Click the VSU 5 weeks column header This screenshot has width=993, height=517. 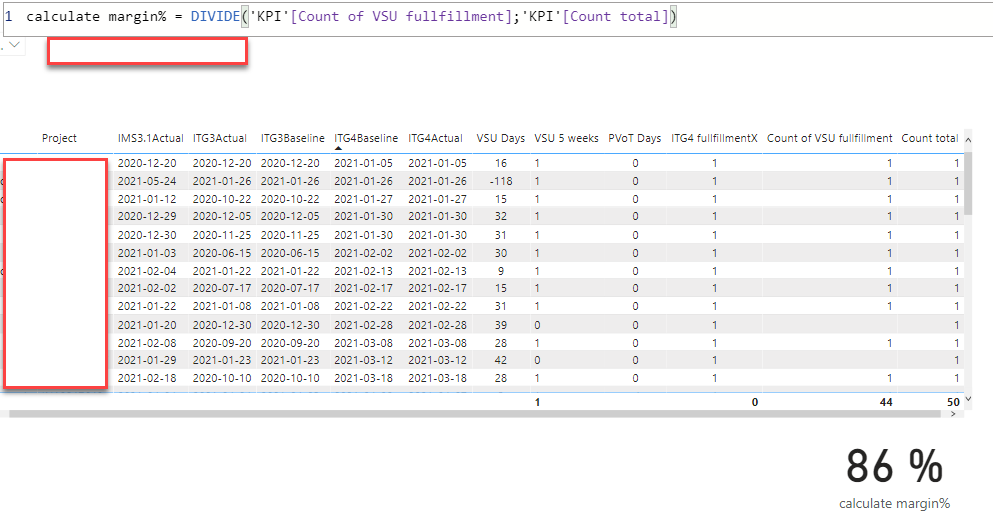tap(566, 138)
